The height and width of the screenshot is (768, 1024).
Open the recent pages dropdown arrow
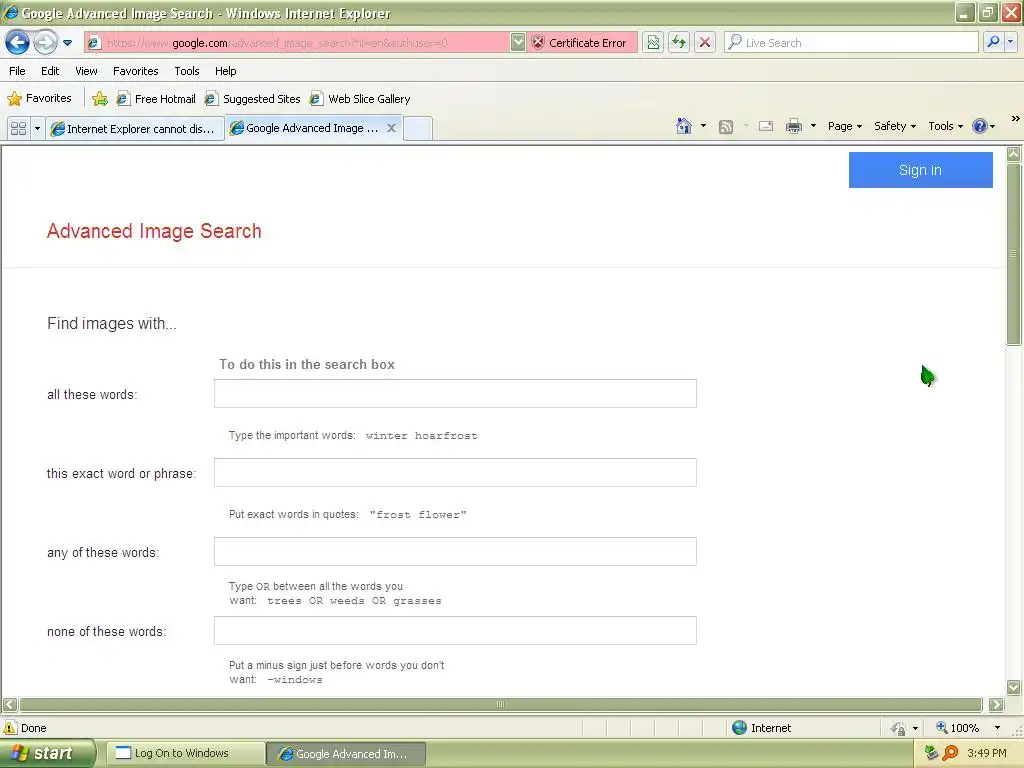[67, 43]
